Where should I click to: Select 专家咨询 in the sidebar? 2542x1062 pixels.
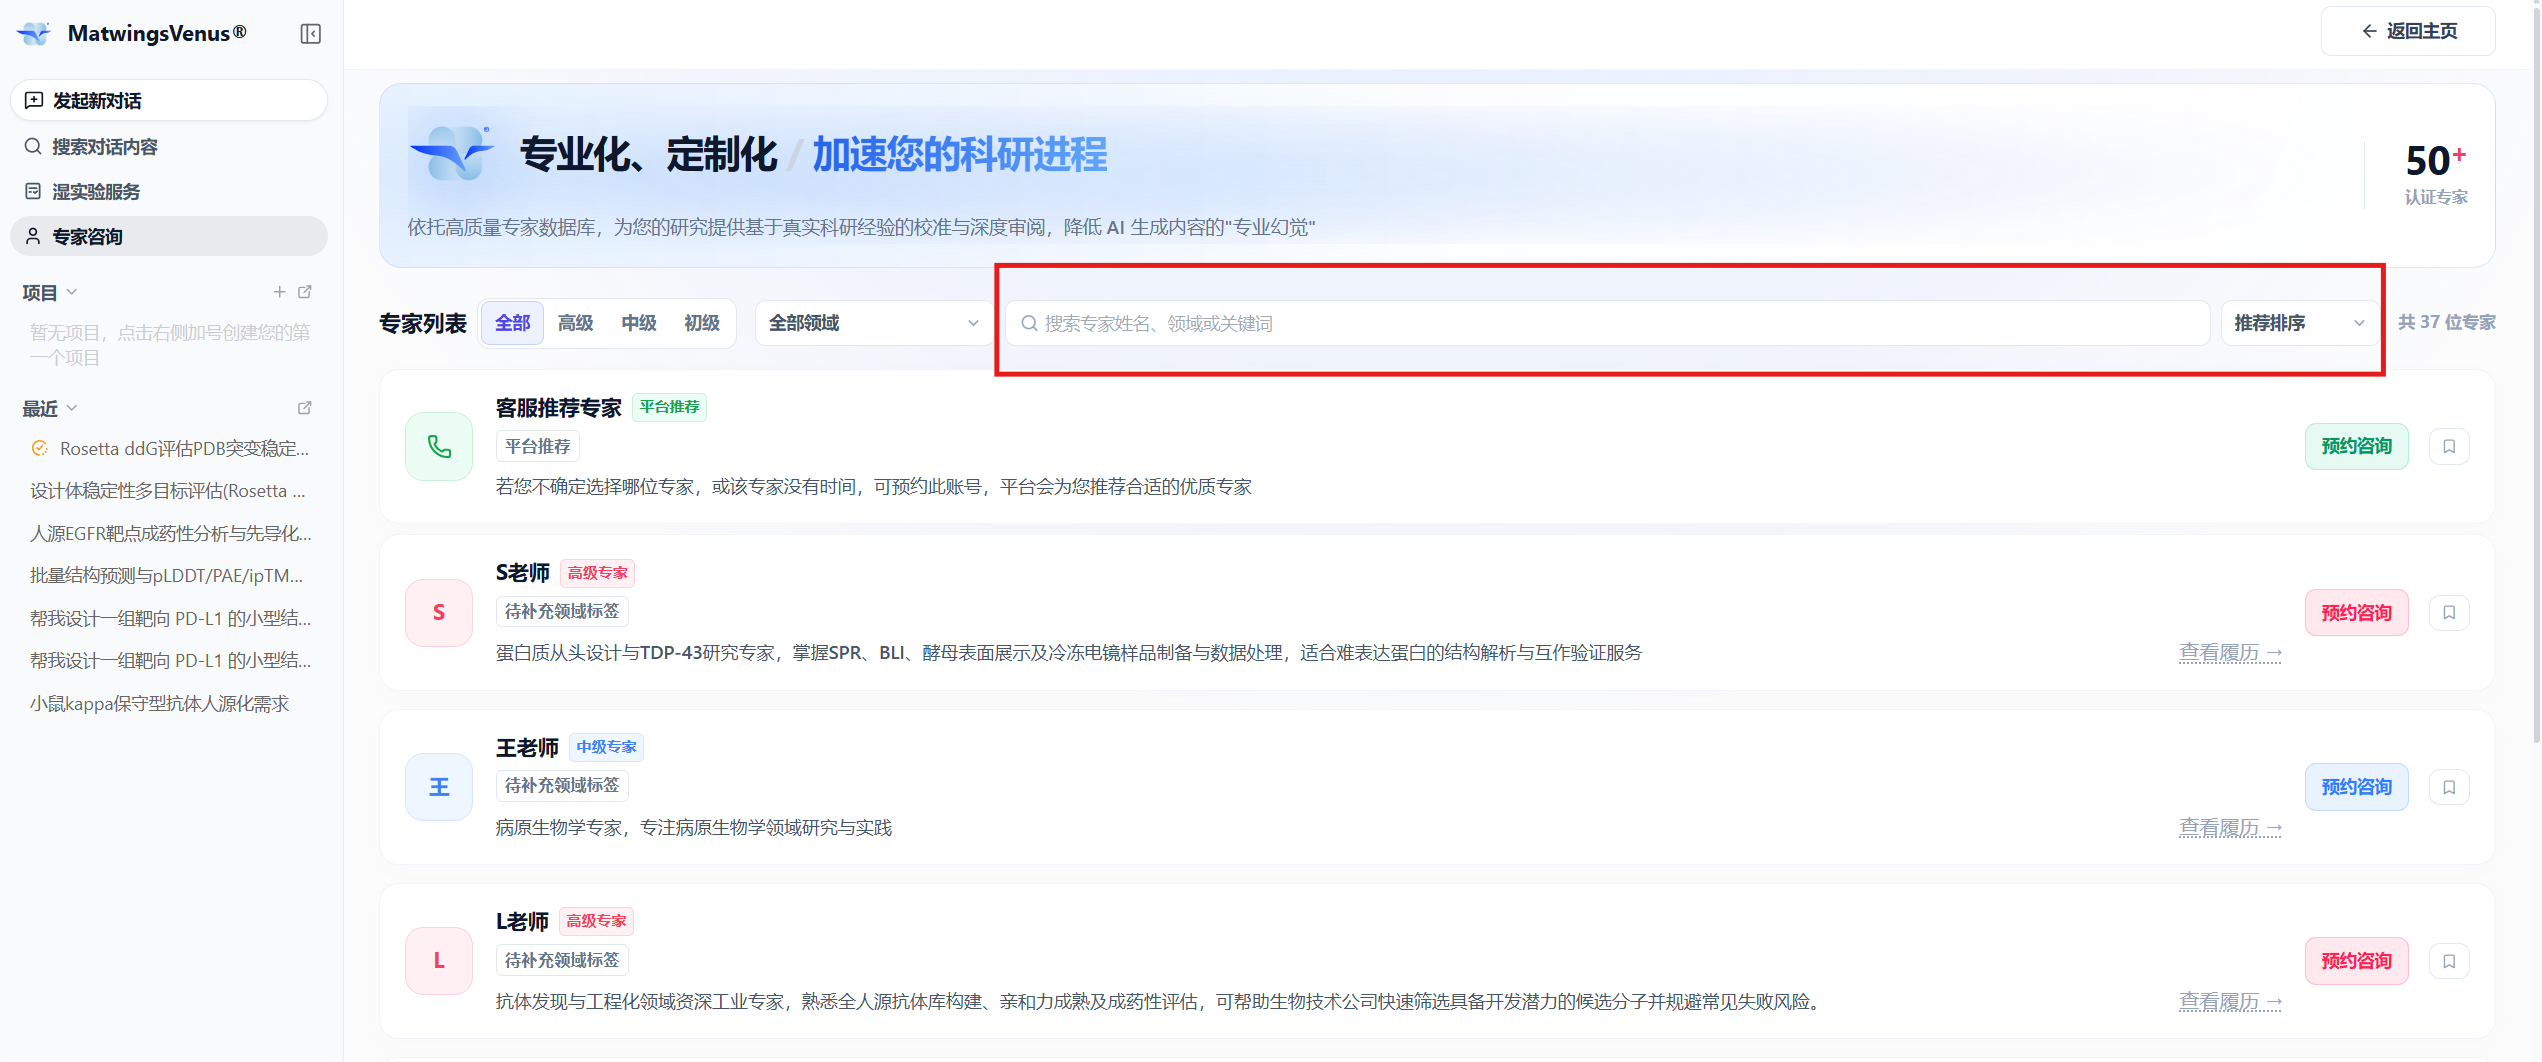tap(169, 236)
